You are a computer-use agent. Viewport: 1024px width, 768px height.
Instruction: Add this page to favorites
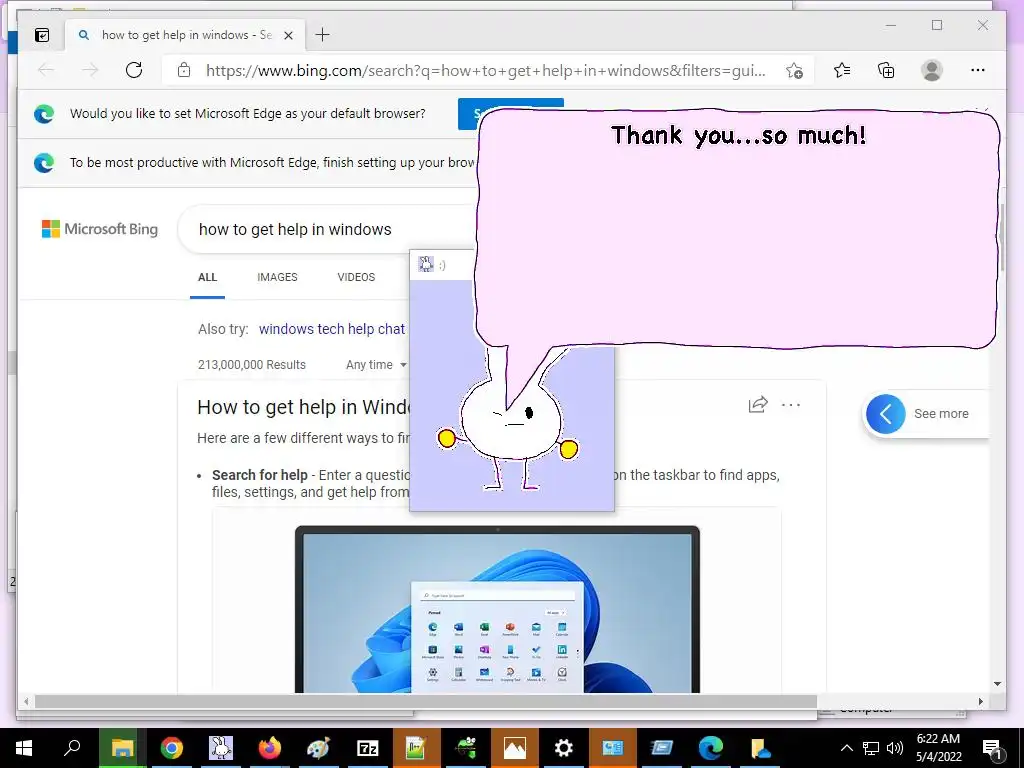point(794,71)
